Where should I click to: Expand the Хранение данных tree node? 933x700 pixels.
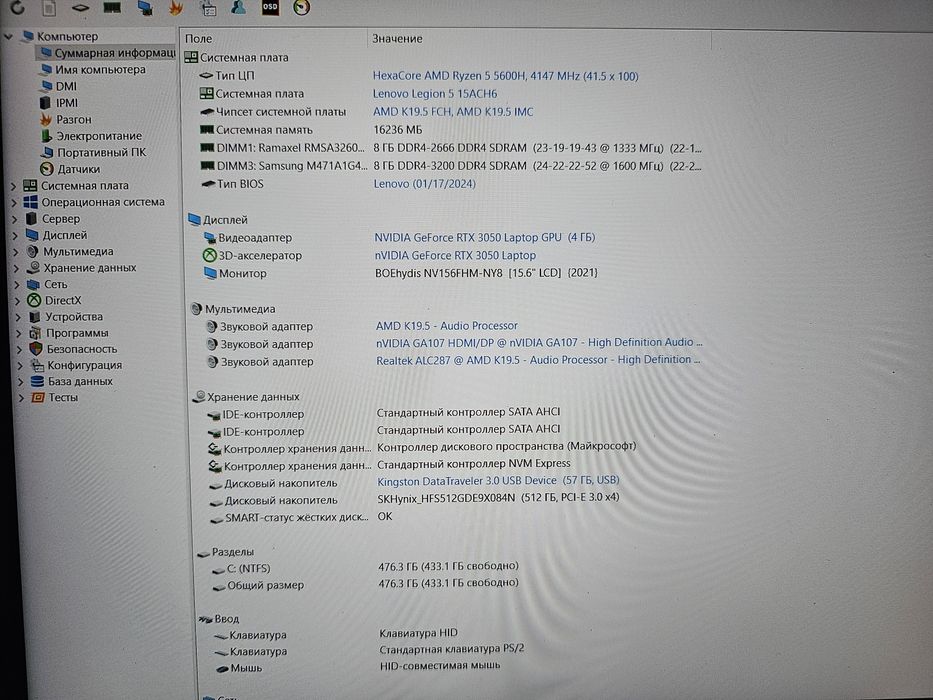(17, 268)
